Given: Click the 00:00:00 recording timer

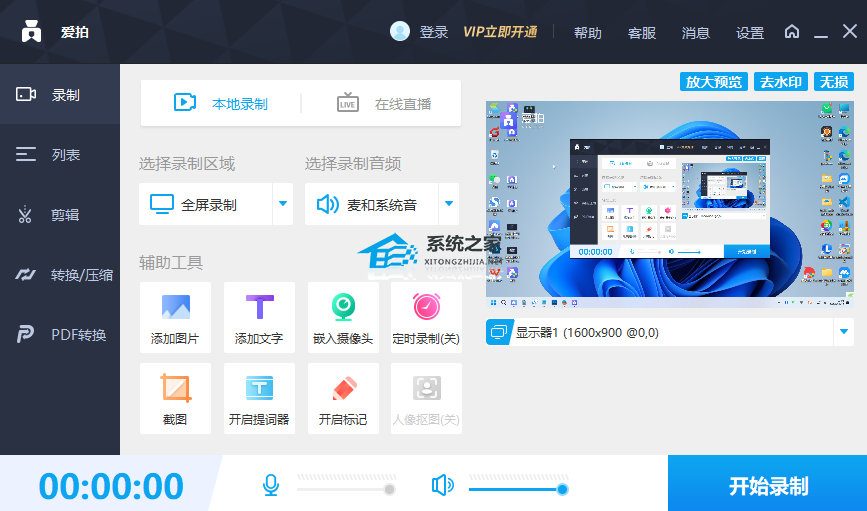Looking at the screenshot, I should (111, 486).
